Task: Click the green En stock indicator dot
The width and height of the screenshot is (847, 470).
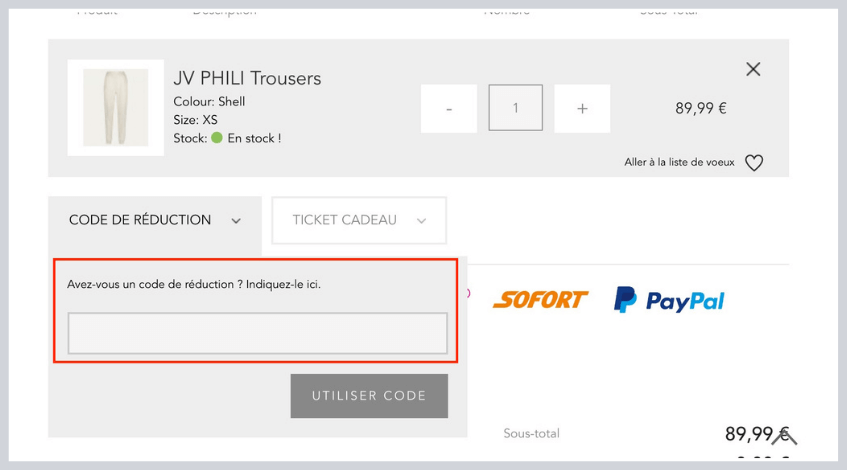Action: point(217,138)
